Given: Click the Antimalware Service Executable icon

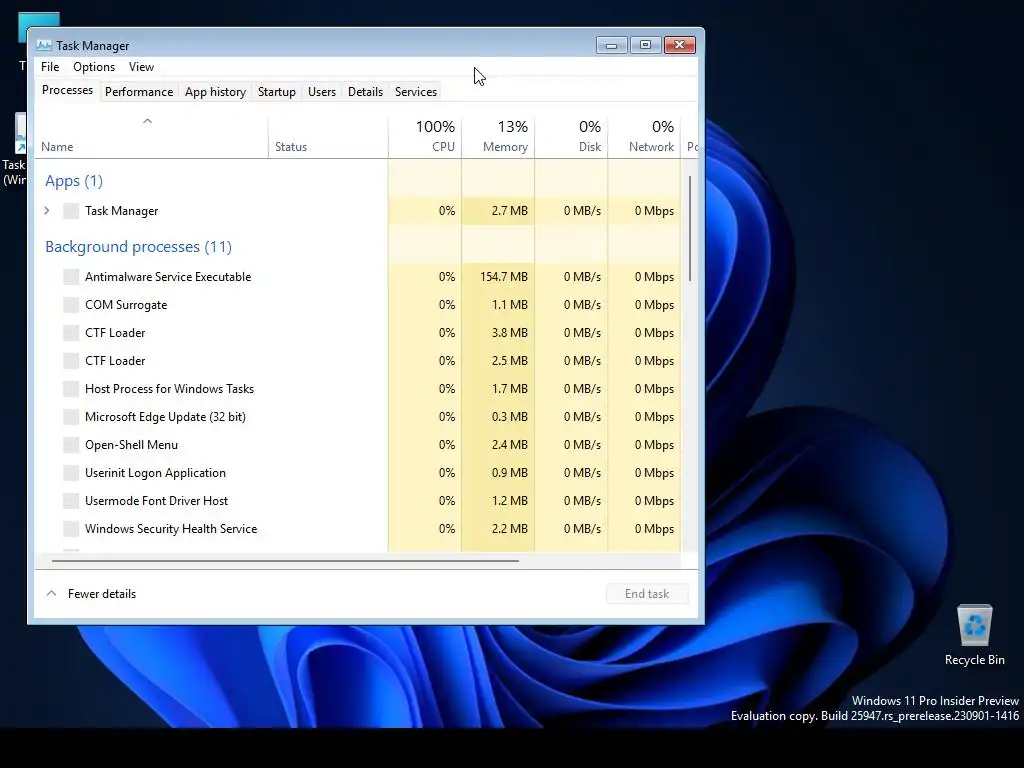Looking at the screenshot, I should click(71, 277).
